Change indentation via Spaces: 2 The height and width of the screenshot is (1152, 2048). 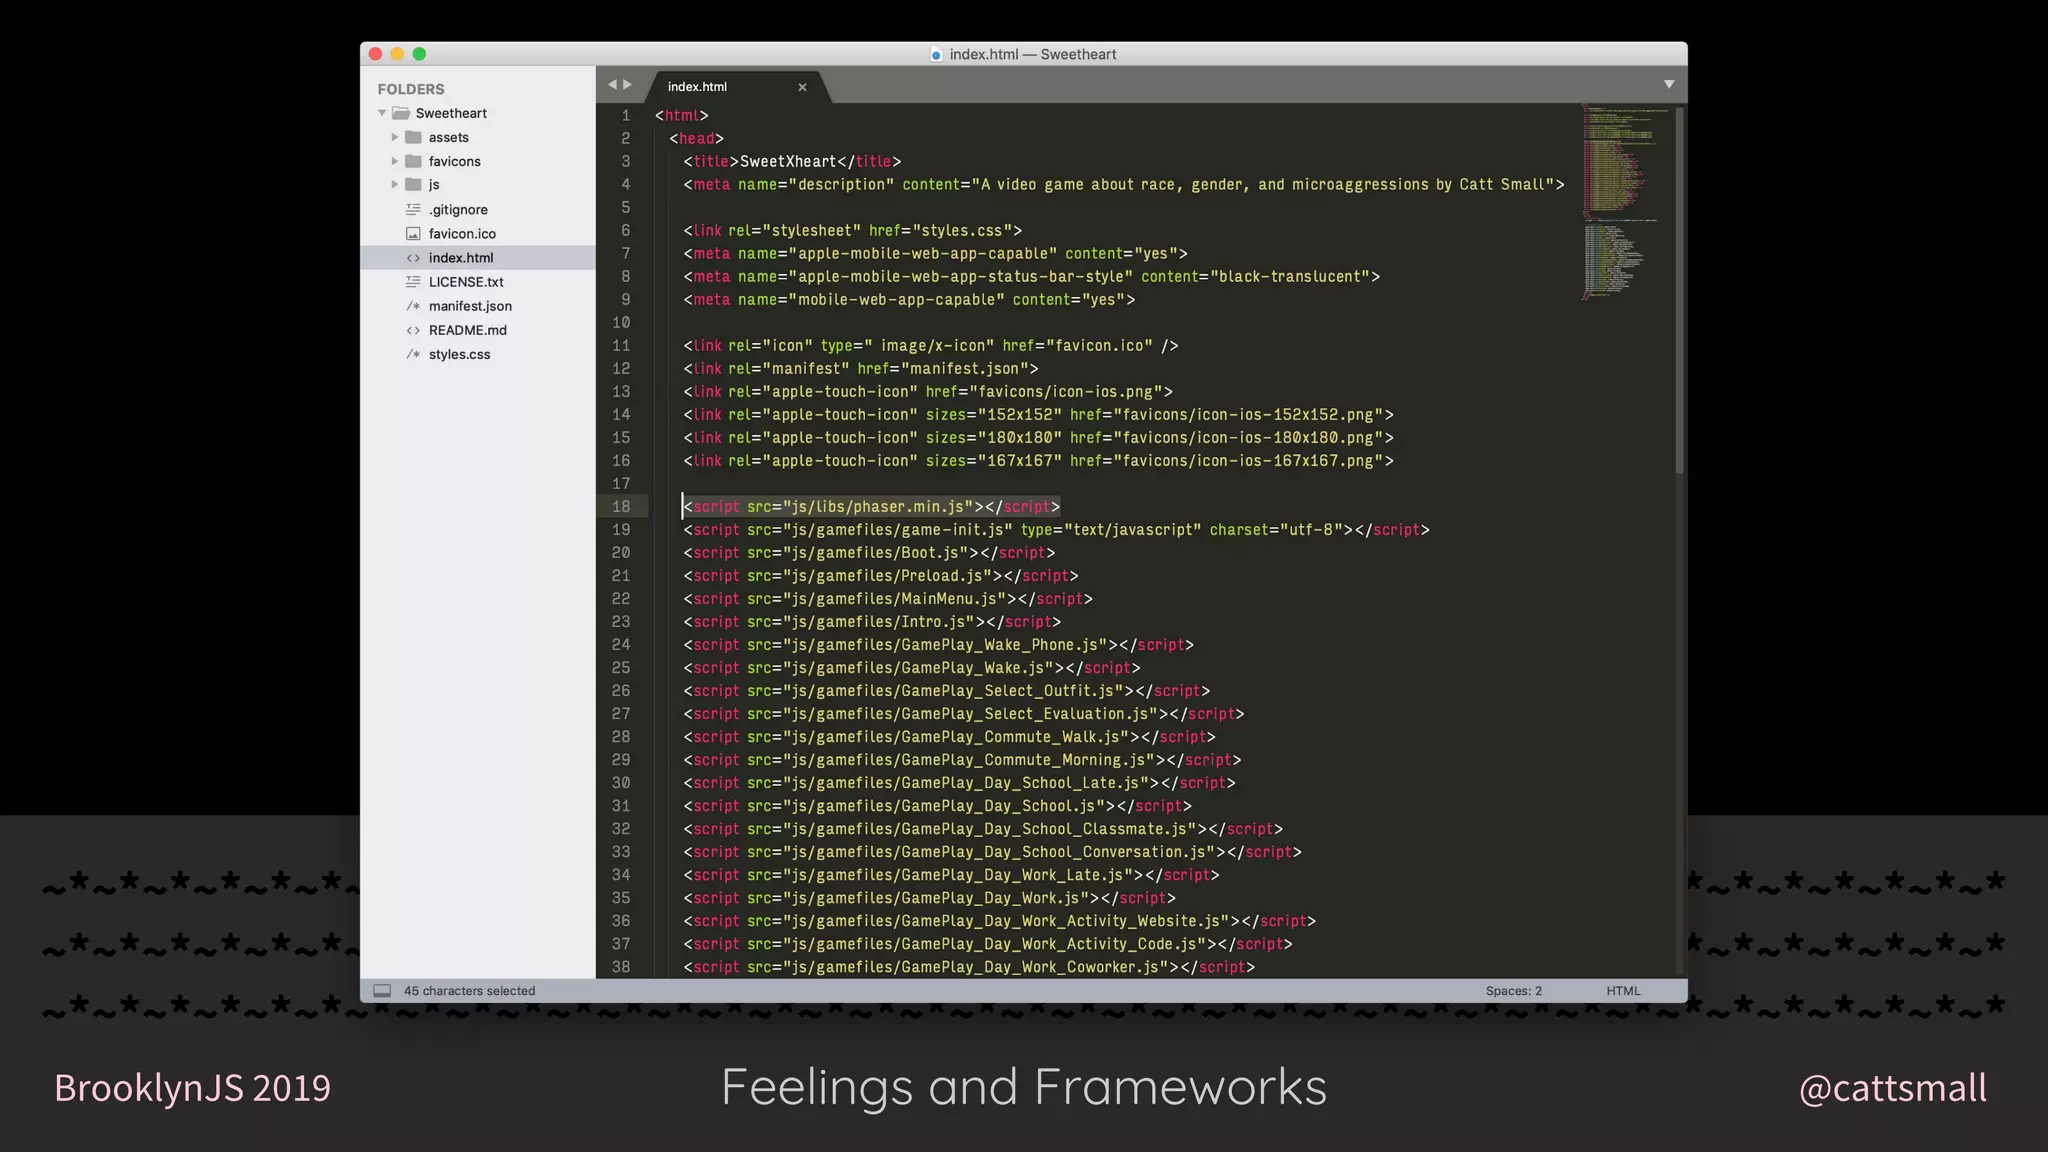[x=1513, y=991]
